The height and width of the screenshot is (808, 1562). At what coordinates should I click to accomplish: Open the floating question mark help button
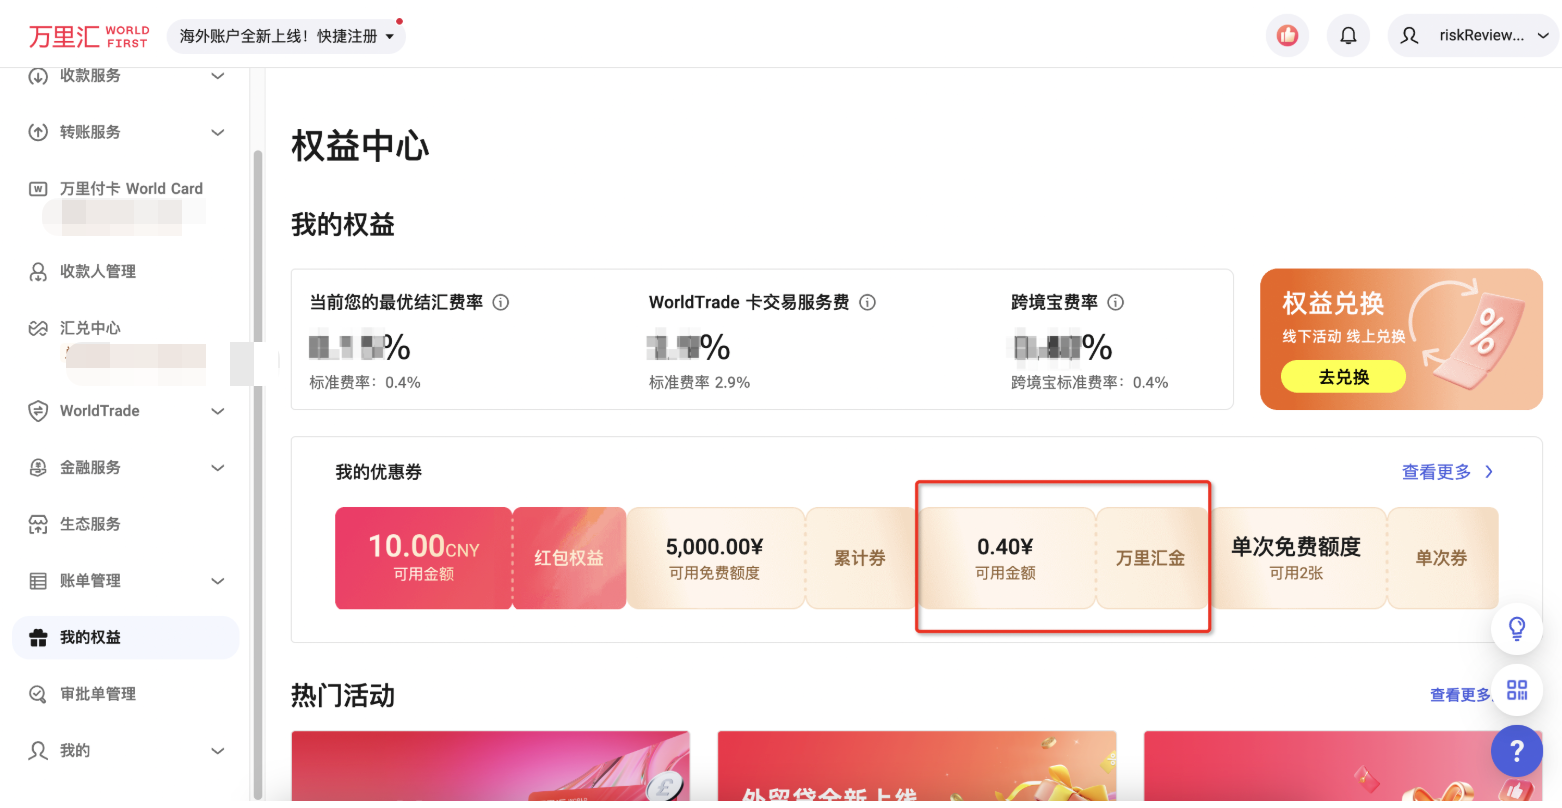point(1517,751)
